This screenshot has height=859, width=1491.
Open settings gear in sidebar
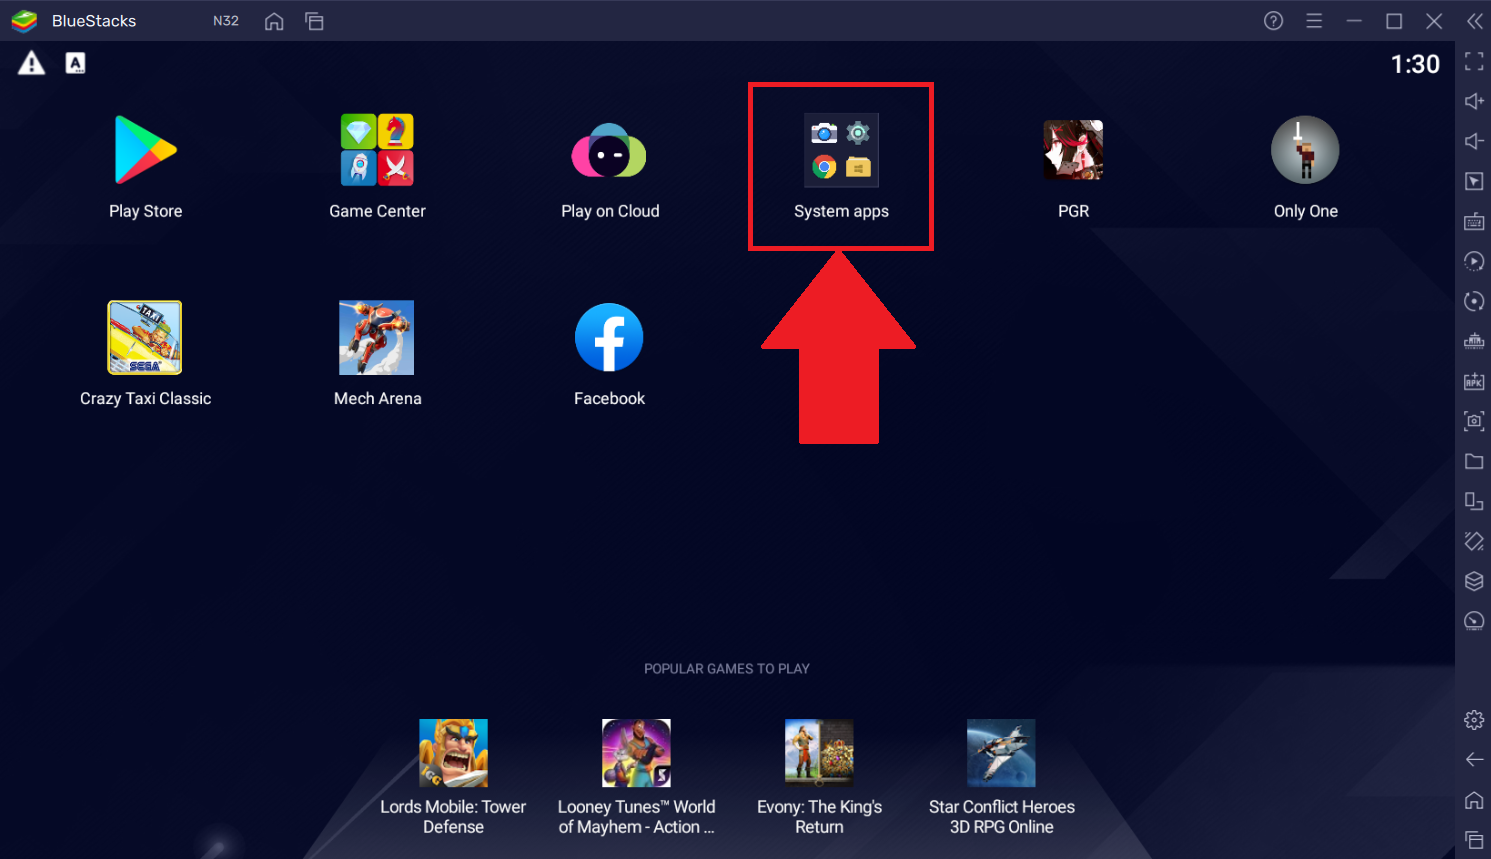[x=1474, y=720]
